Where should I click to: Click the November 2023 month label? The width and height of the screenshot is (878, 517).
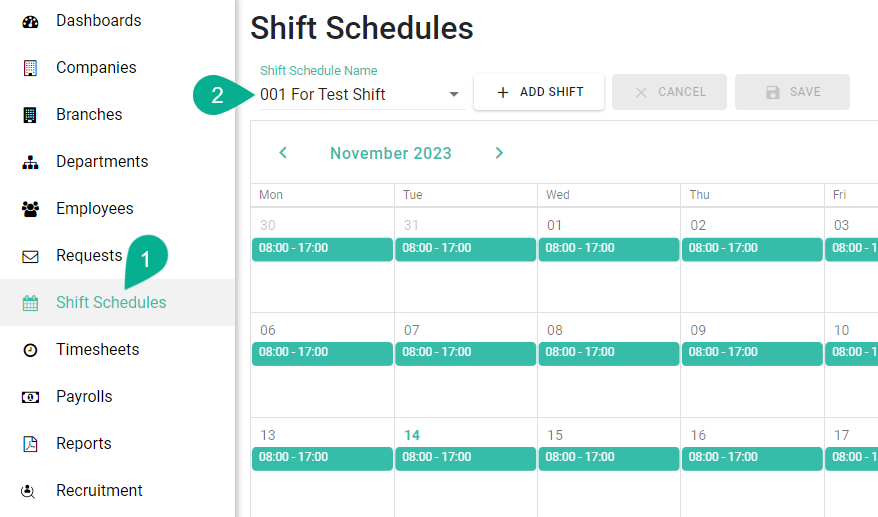point(391,154)
